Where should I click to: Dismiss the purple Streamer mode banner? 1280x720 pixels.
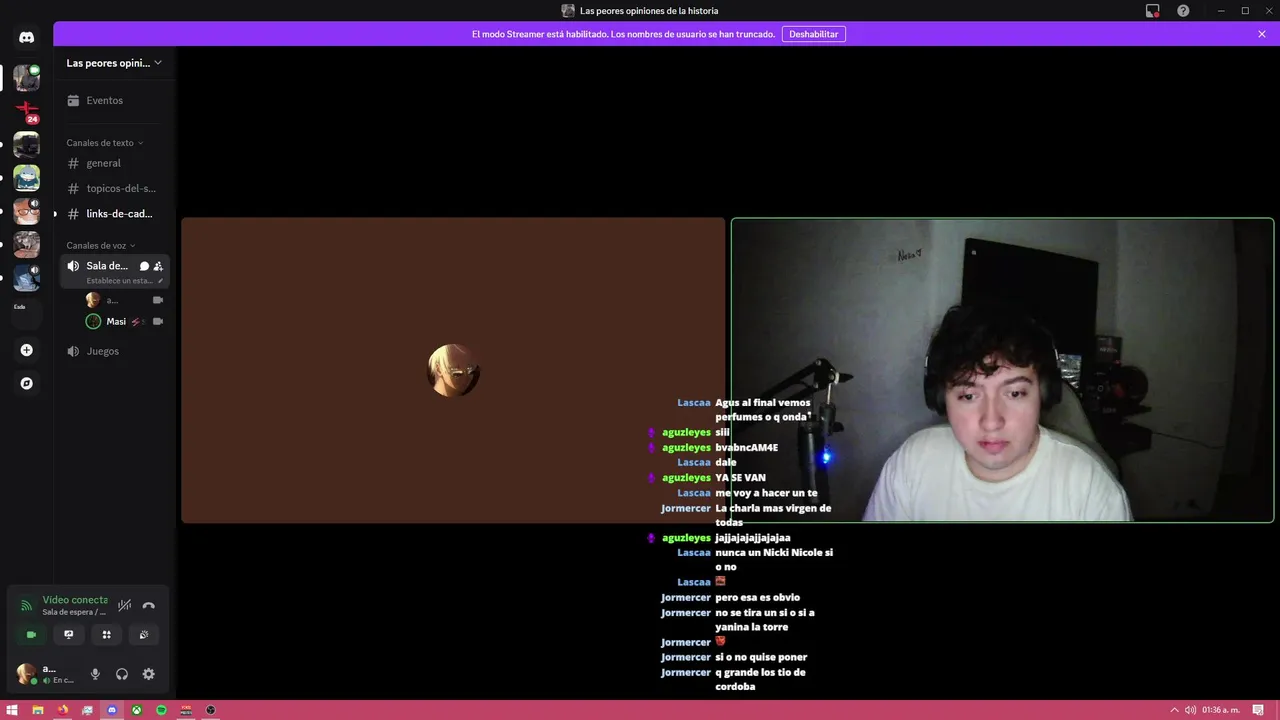click(1262, 34)
